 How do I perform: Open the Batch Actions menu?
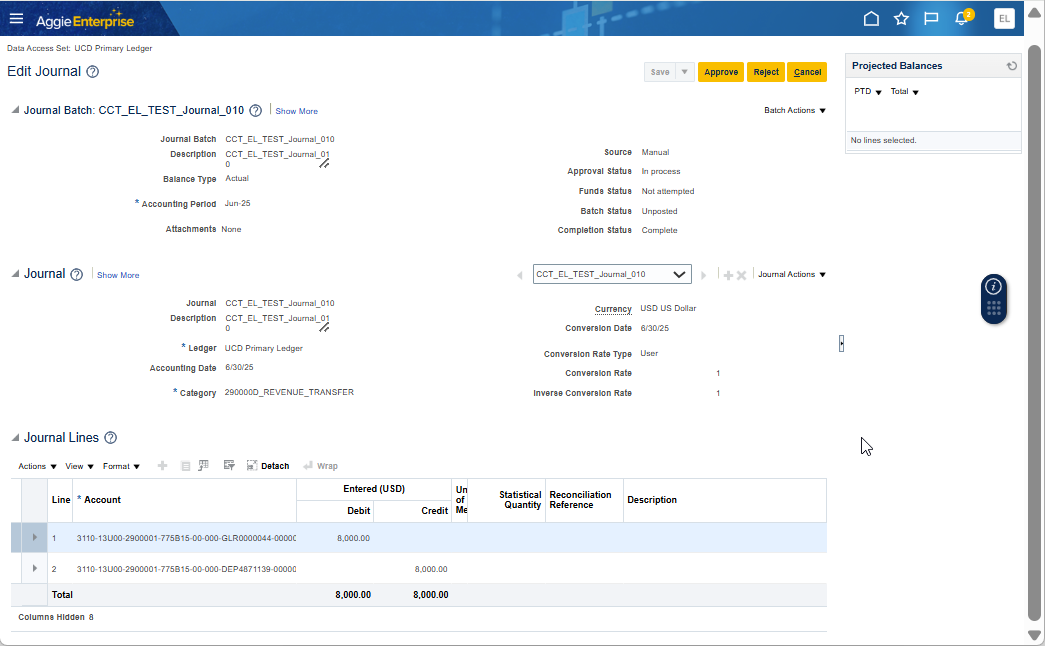(x=795, y=111)
